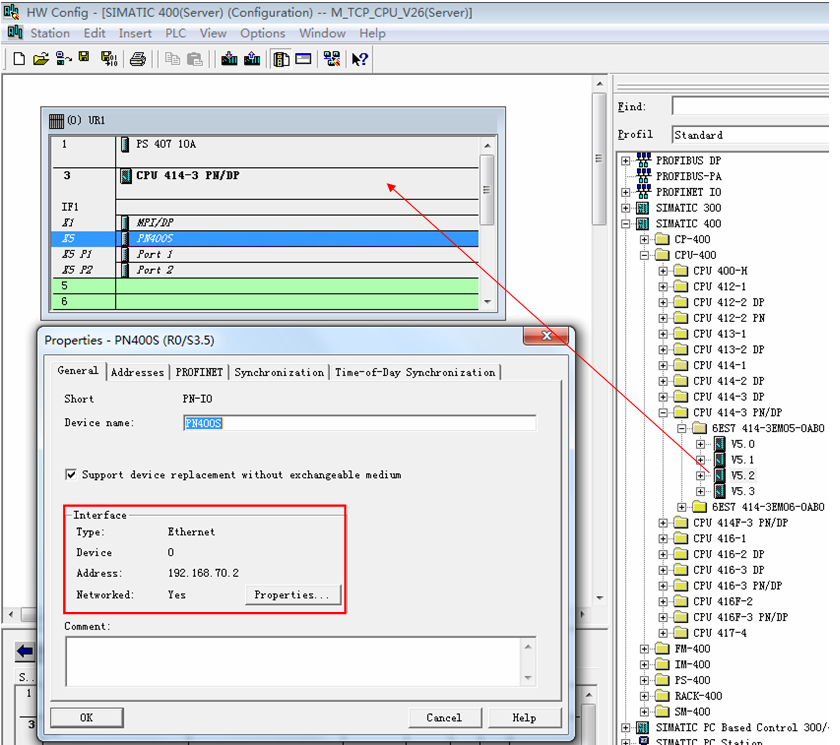
Task: Switch to the Addresses tab
Action: pos(137,372)
